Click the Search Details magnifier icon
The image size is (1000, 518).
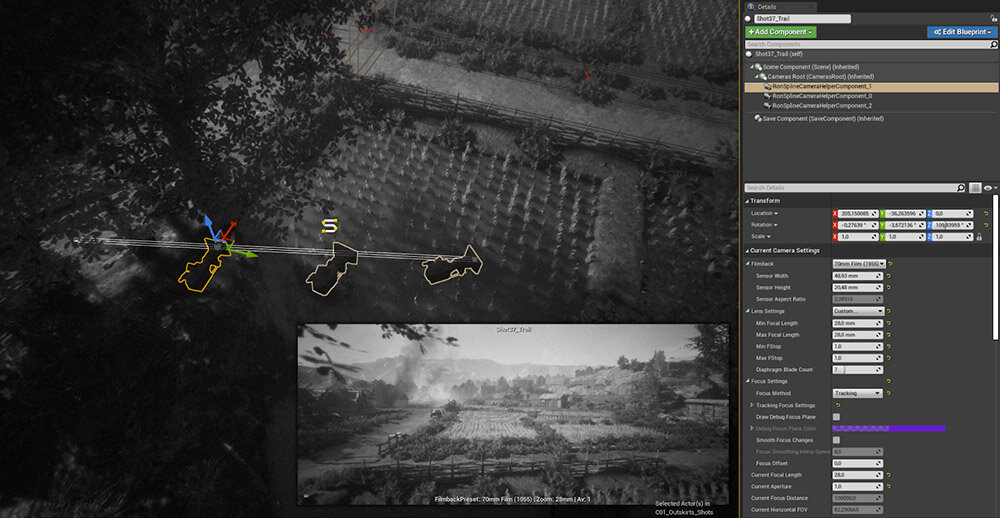960,188
